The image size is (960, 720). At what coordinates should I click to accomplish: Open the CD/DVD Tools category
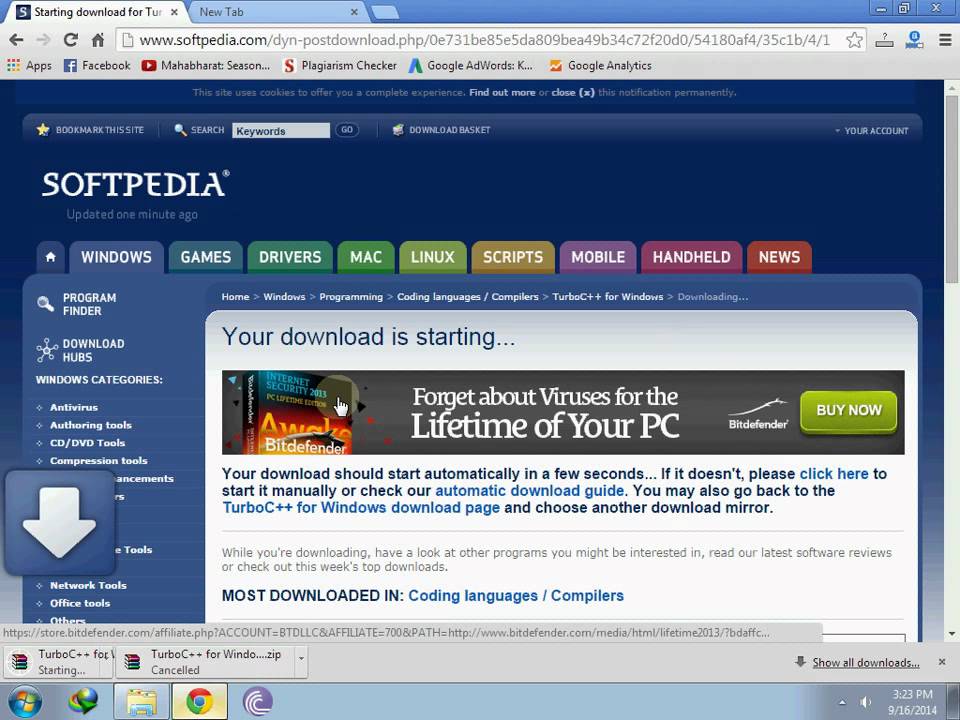pos(88,443)
